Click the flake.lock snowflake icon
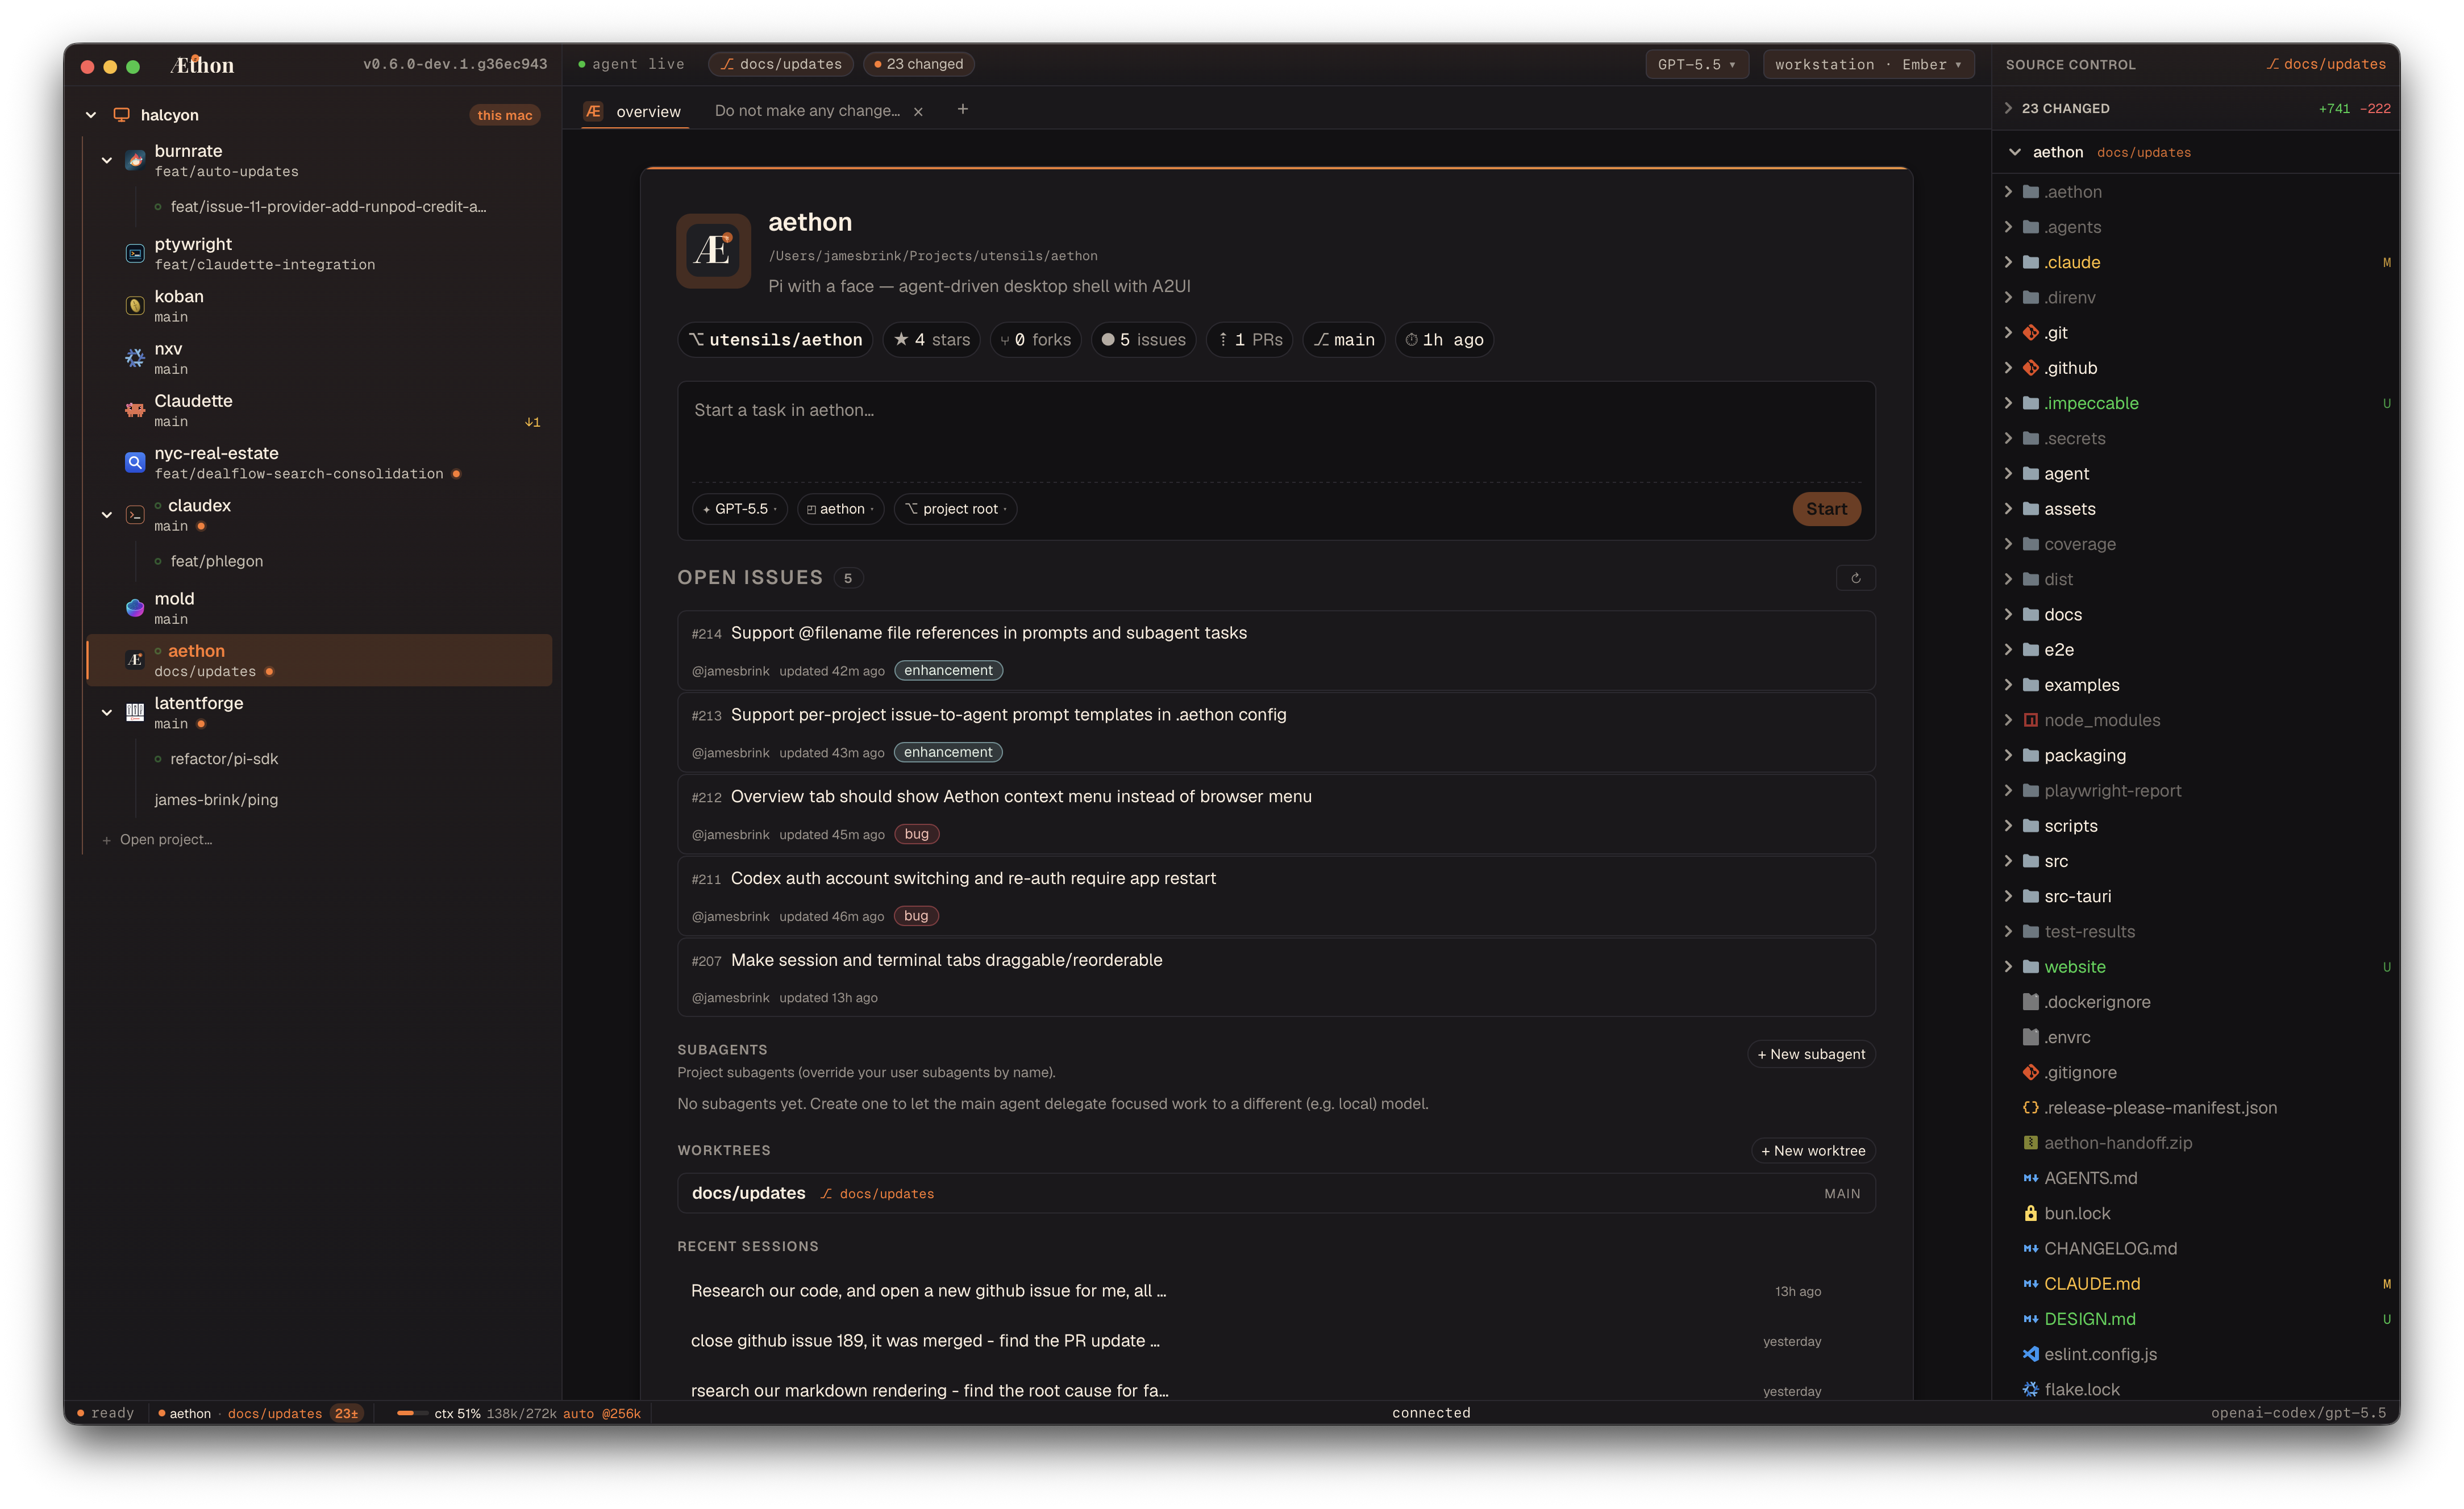2464x1509 pixels. [2030, 1389]
